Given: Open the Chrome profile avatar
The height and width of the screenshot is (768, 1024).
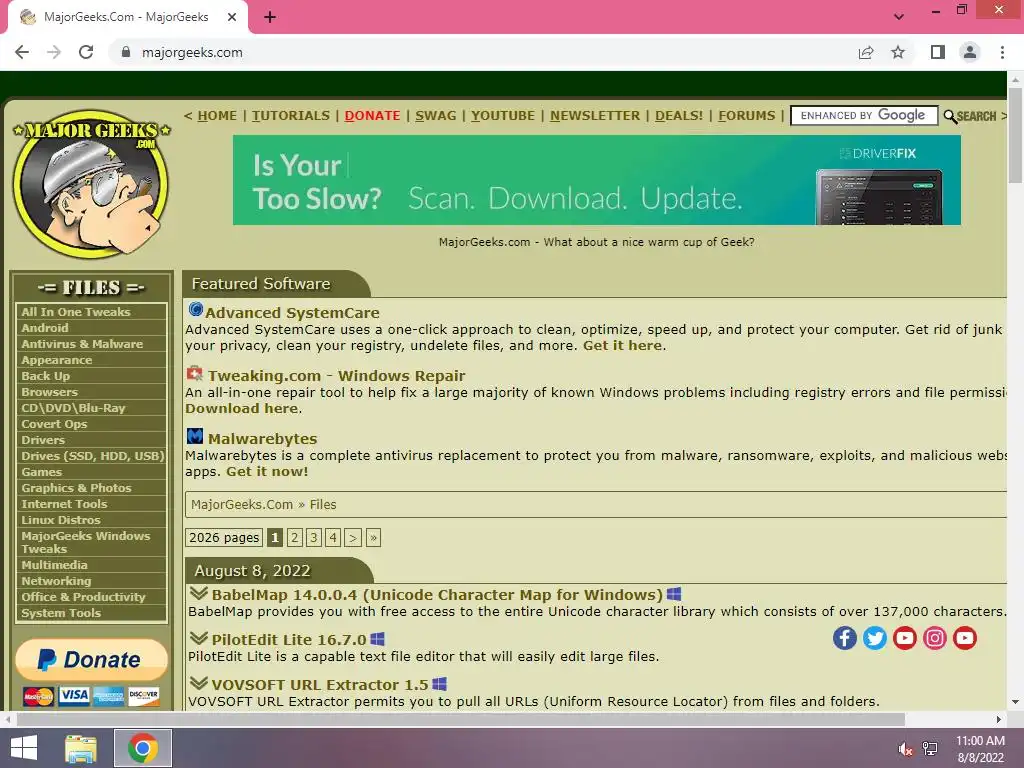Looking at the screenshot, I should 970,52.
